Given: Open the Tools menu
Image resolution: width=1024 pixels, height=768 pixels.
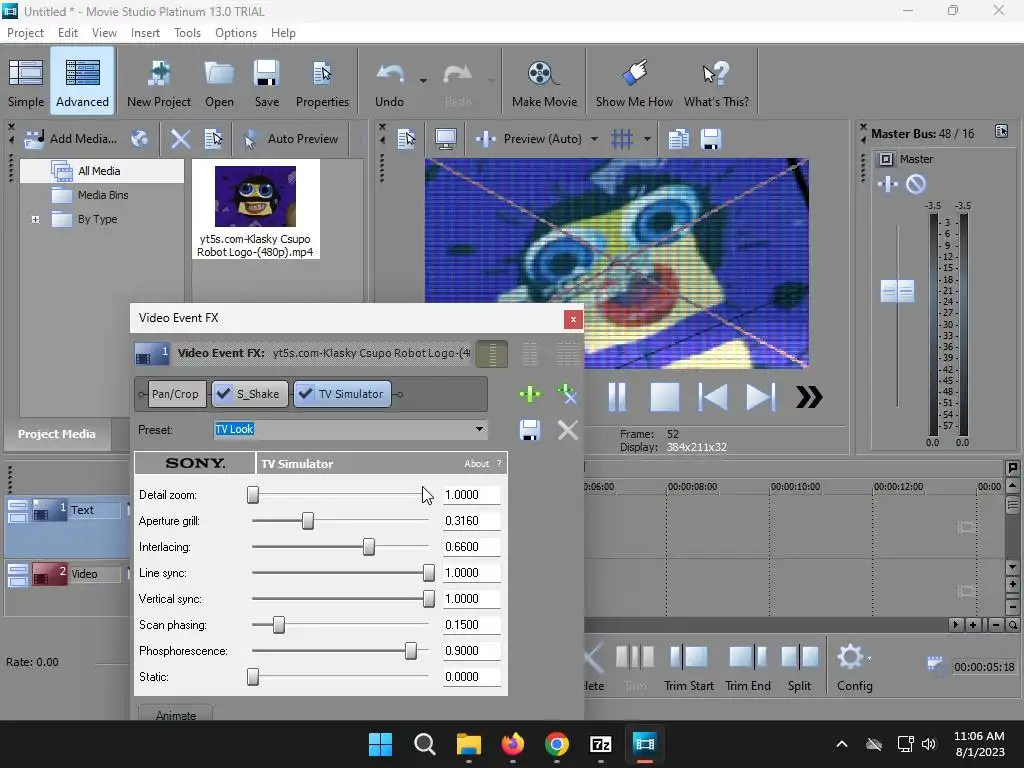Looking at the screenshot, I should [x=187, y=33].
